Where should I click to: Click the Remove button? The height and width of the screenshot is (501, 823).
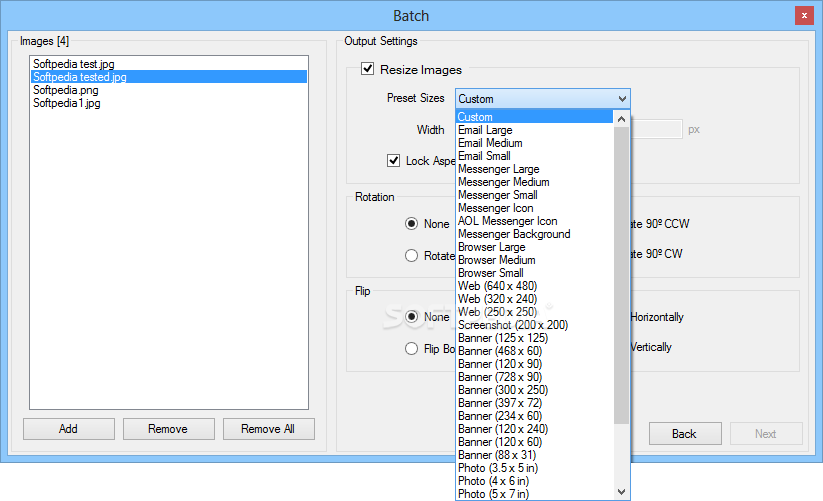pyautogui.click(x=168, y=429)
